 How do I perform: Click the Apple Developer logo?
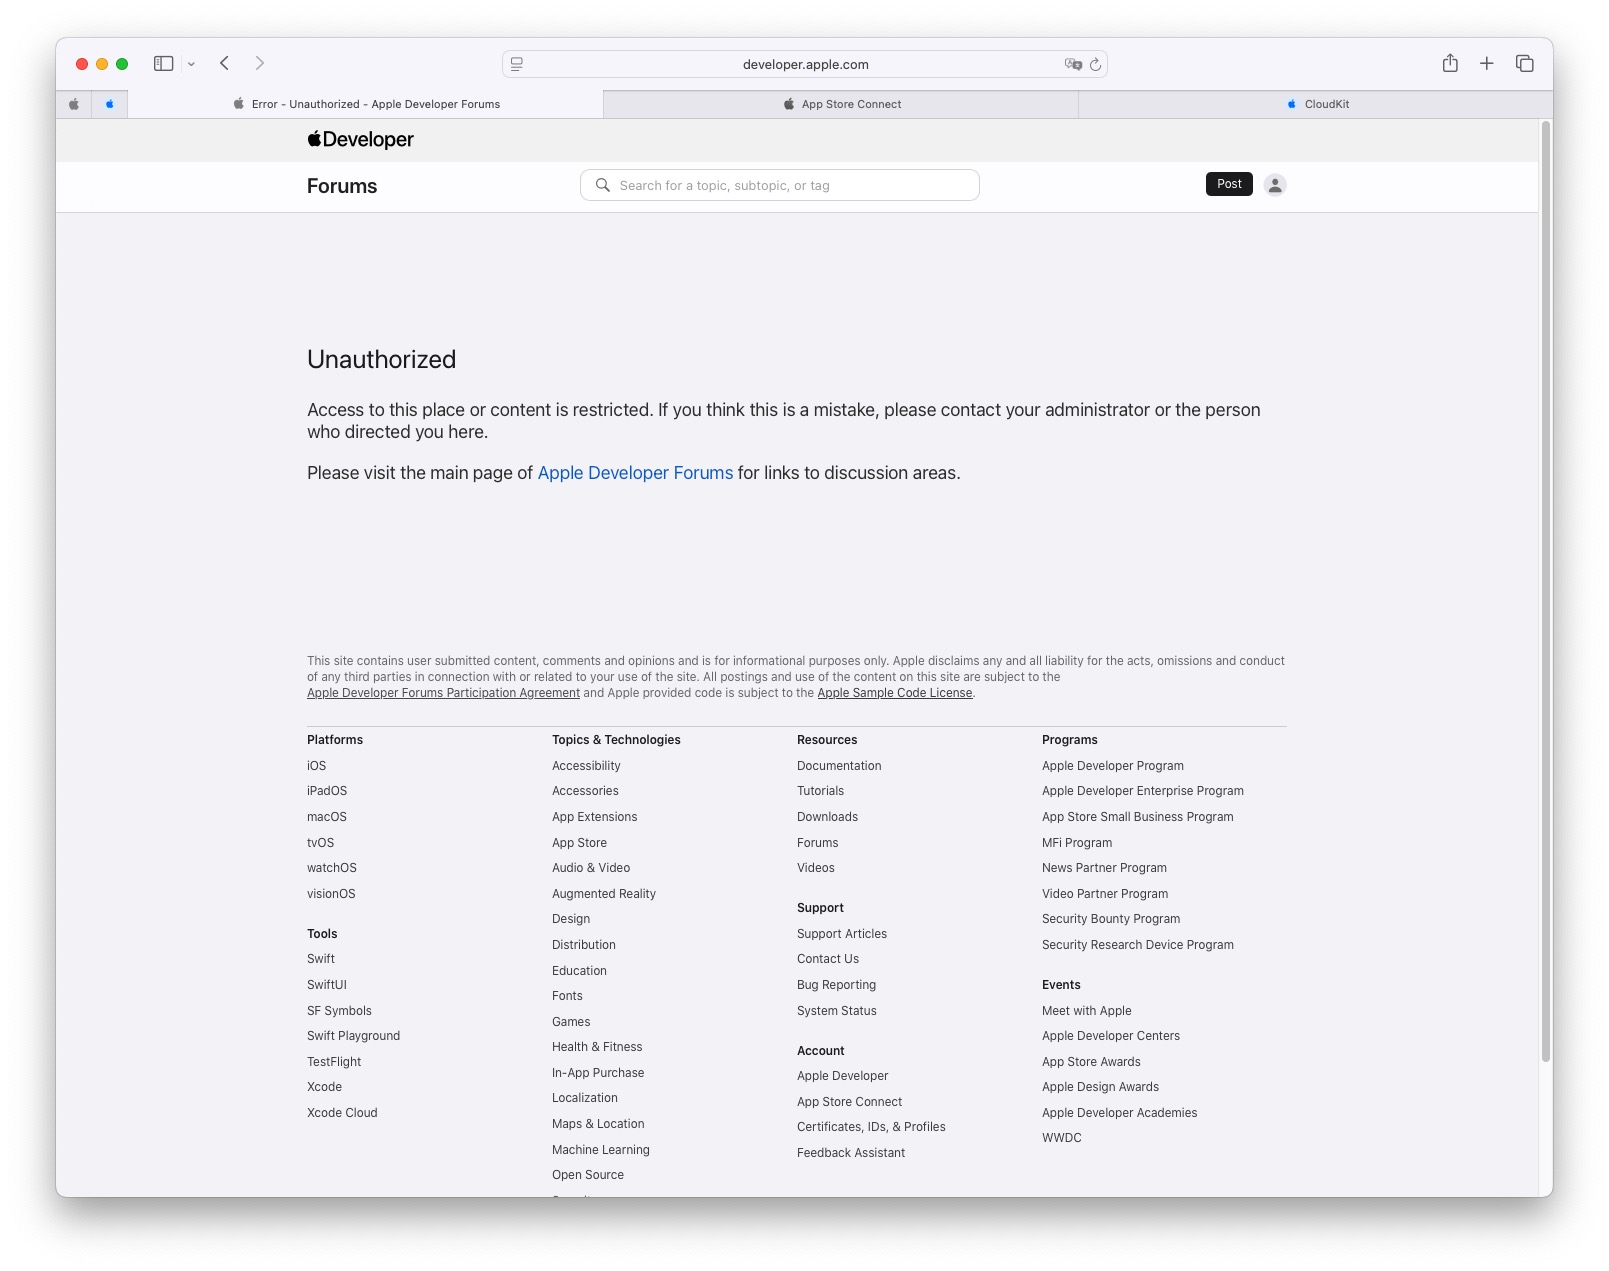click(x=360, y=140)
